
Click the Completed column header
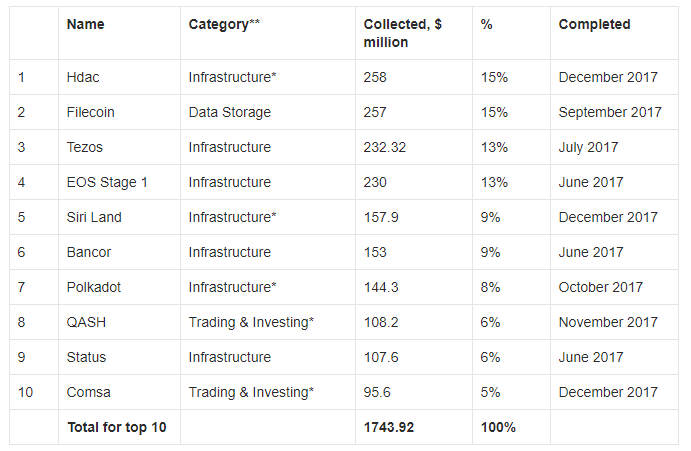coord(594,24)
